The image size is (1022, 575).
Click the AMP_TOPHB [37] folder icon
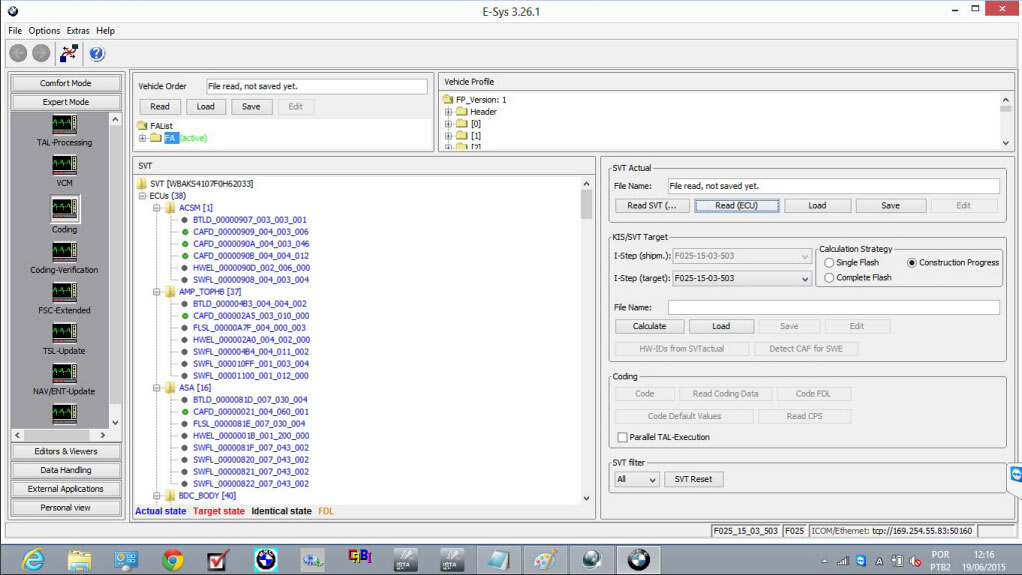click(x=170, y=291)
